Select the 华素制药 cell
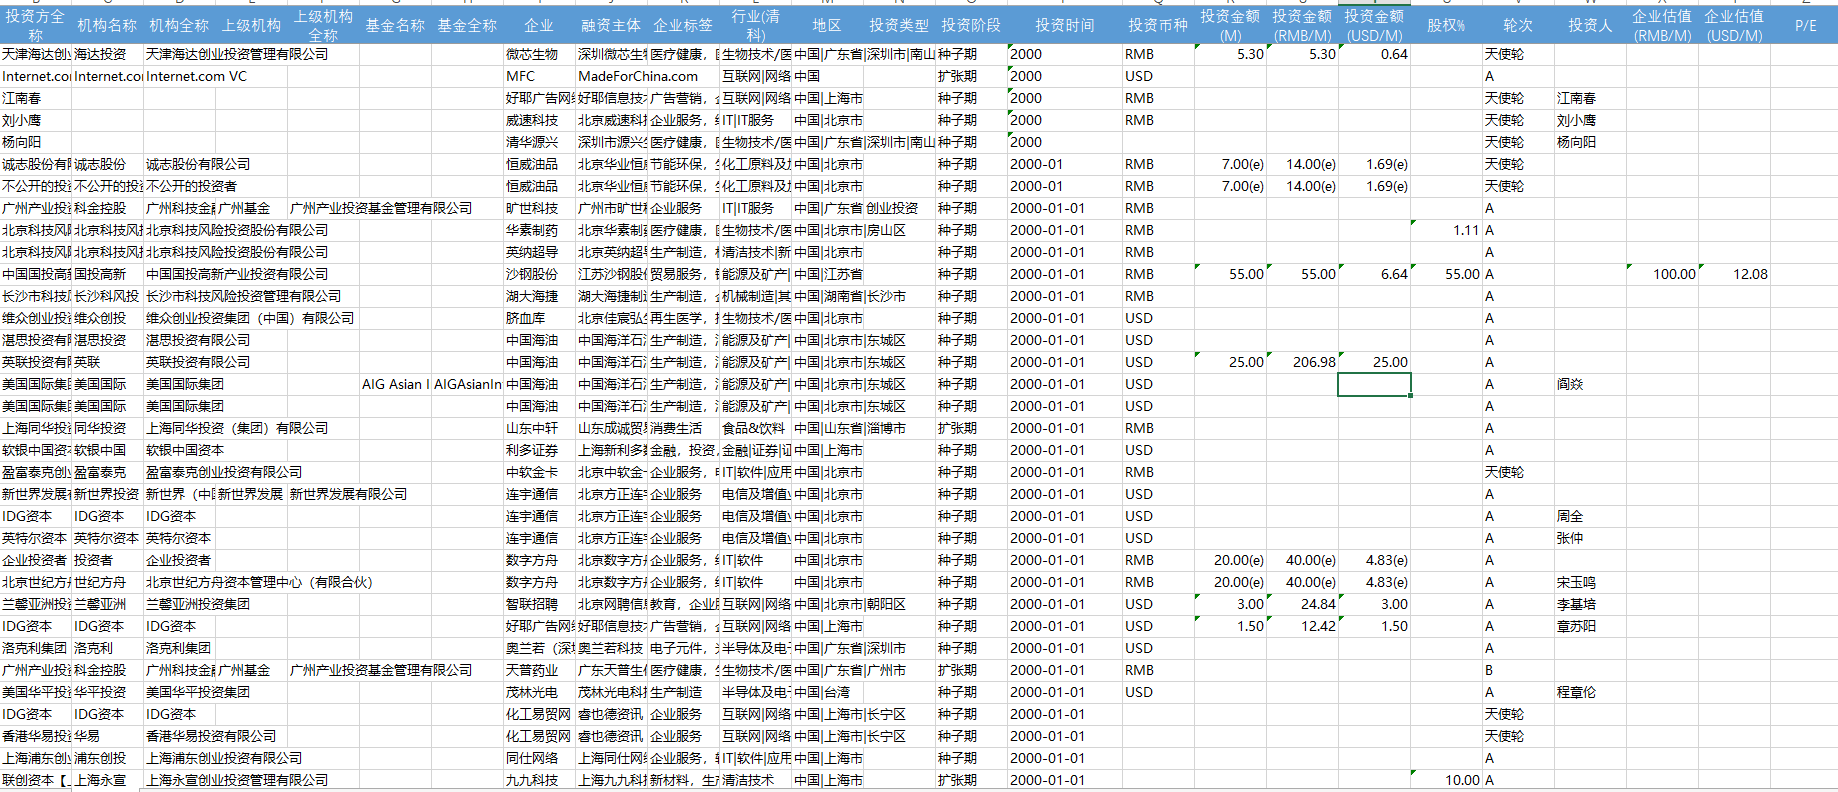The image size is (1838, 792). (539, 230)
